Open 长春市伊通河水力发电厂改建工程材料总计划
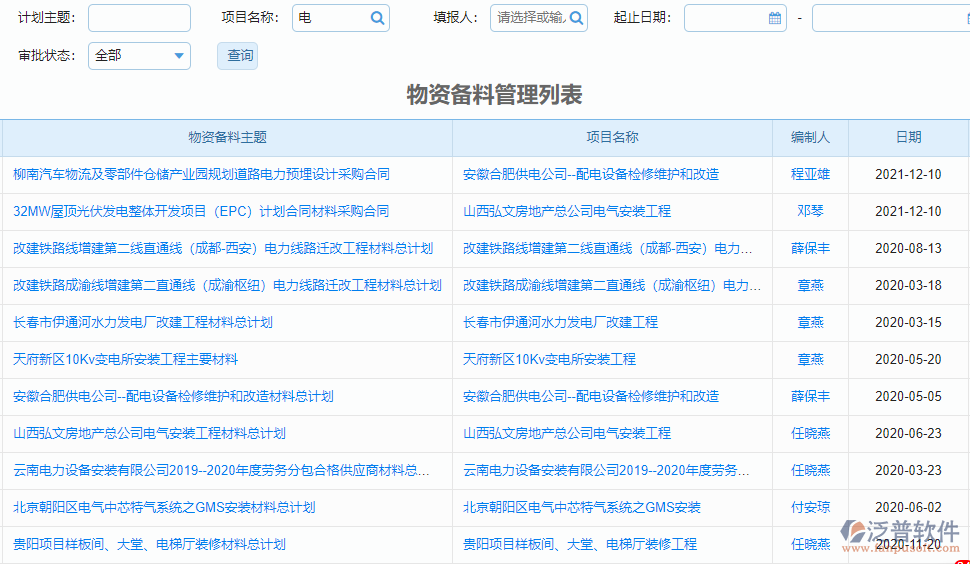The image size is (970, 564). click(x=143, y=322)
